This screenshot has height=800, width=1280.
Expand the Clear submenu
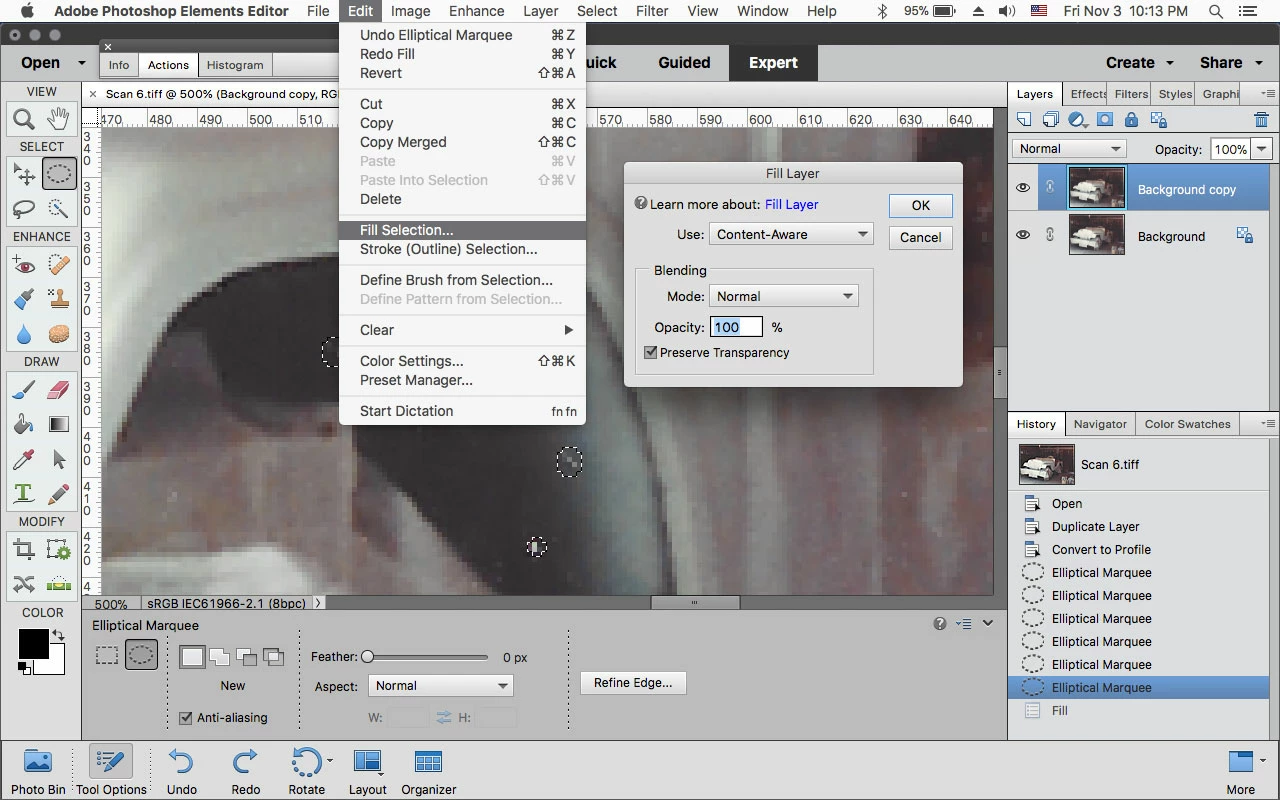click(x=462, y=330)
